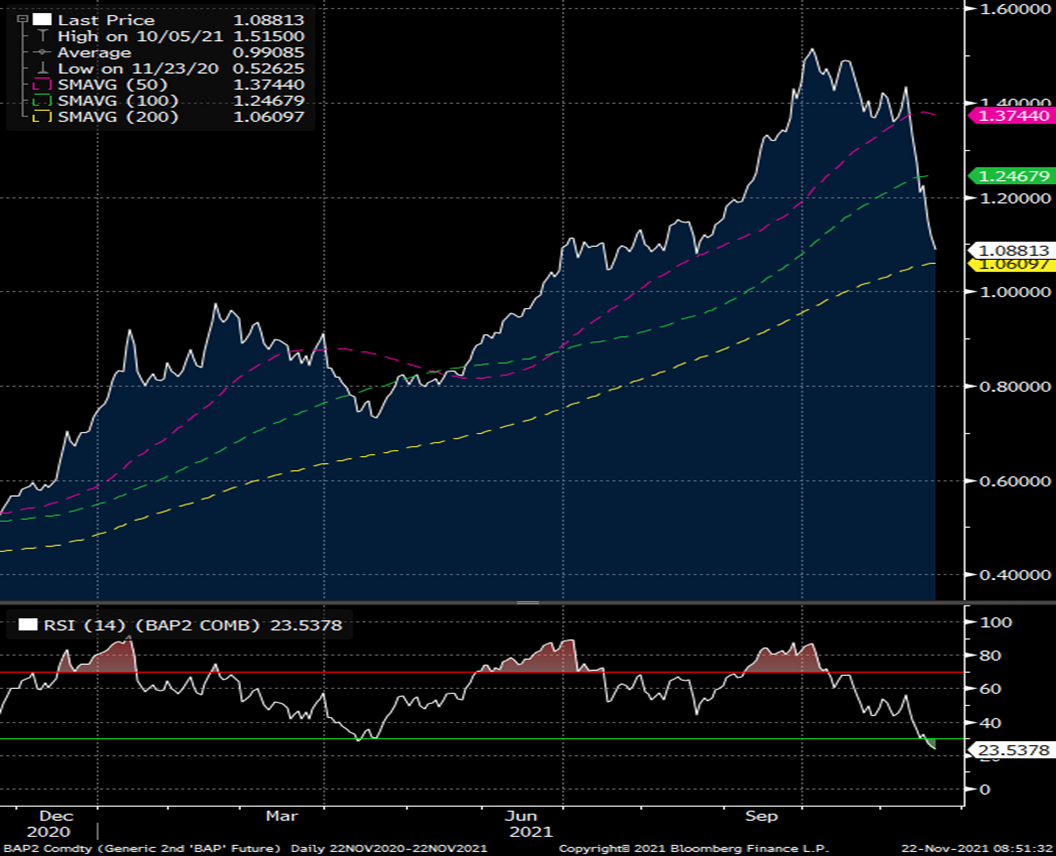1056x856 pixels.
Task: Click the Bloomberg Finance L.P. copyright text
Action: (694, 849)
